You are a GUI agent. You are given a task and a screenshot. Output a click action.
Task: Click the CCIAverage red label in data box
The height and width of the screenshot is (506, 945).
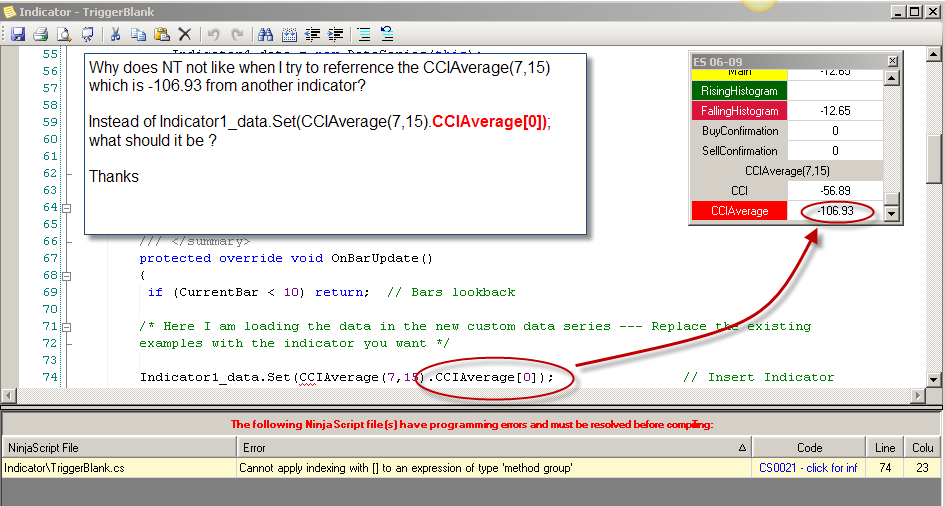[739, 211]
